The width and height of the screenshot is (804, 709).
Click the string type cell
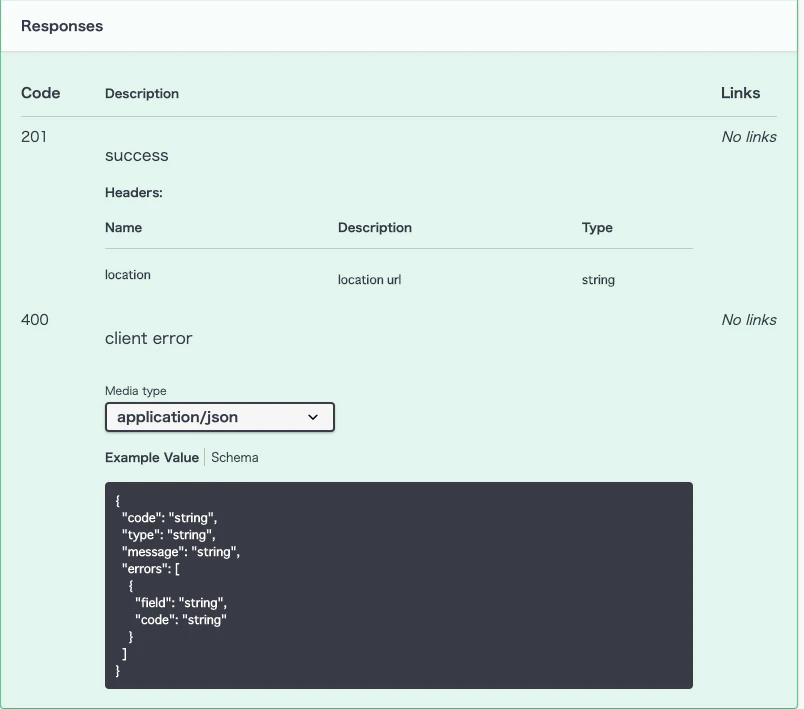click(x=598, y=280)
